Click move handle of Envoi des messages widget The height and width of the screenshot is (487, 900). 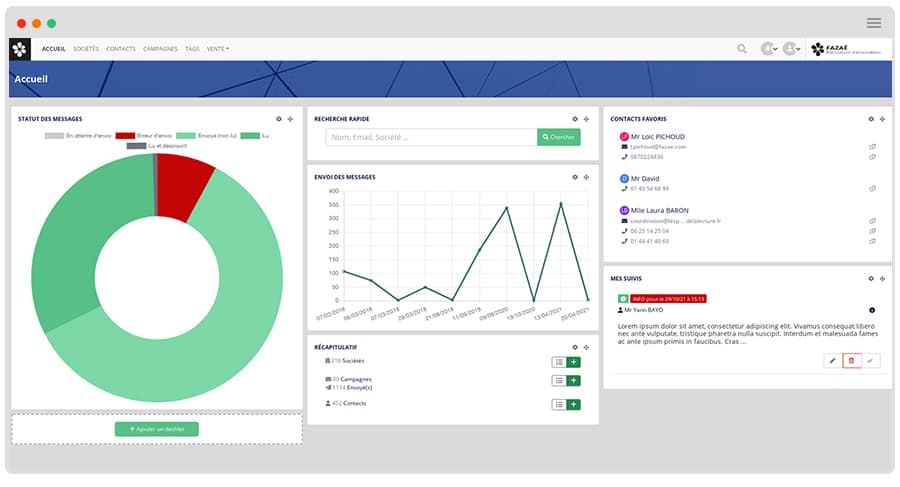(586, 177)
